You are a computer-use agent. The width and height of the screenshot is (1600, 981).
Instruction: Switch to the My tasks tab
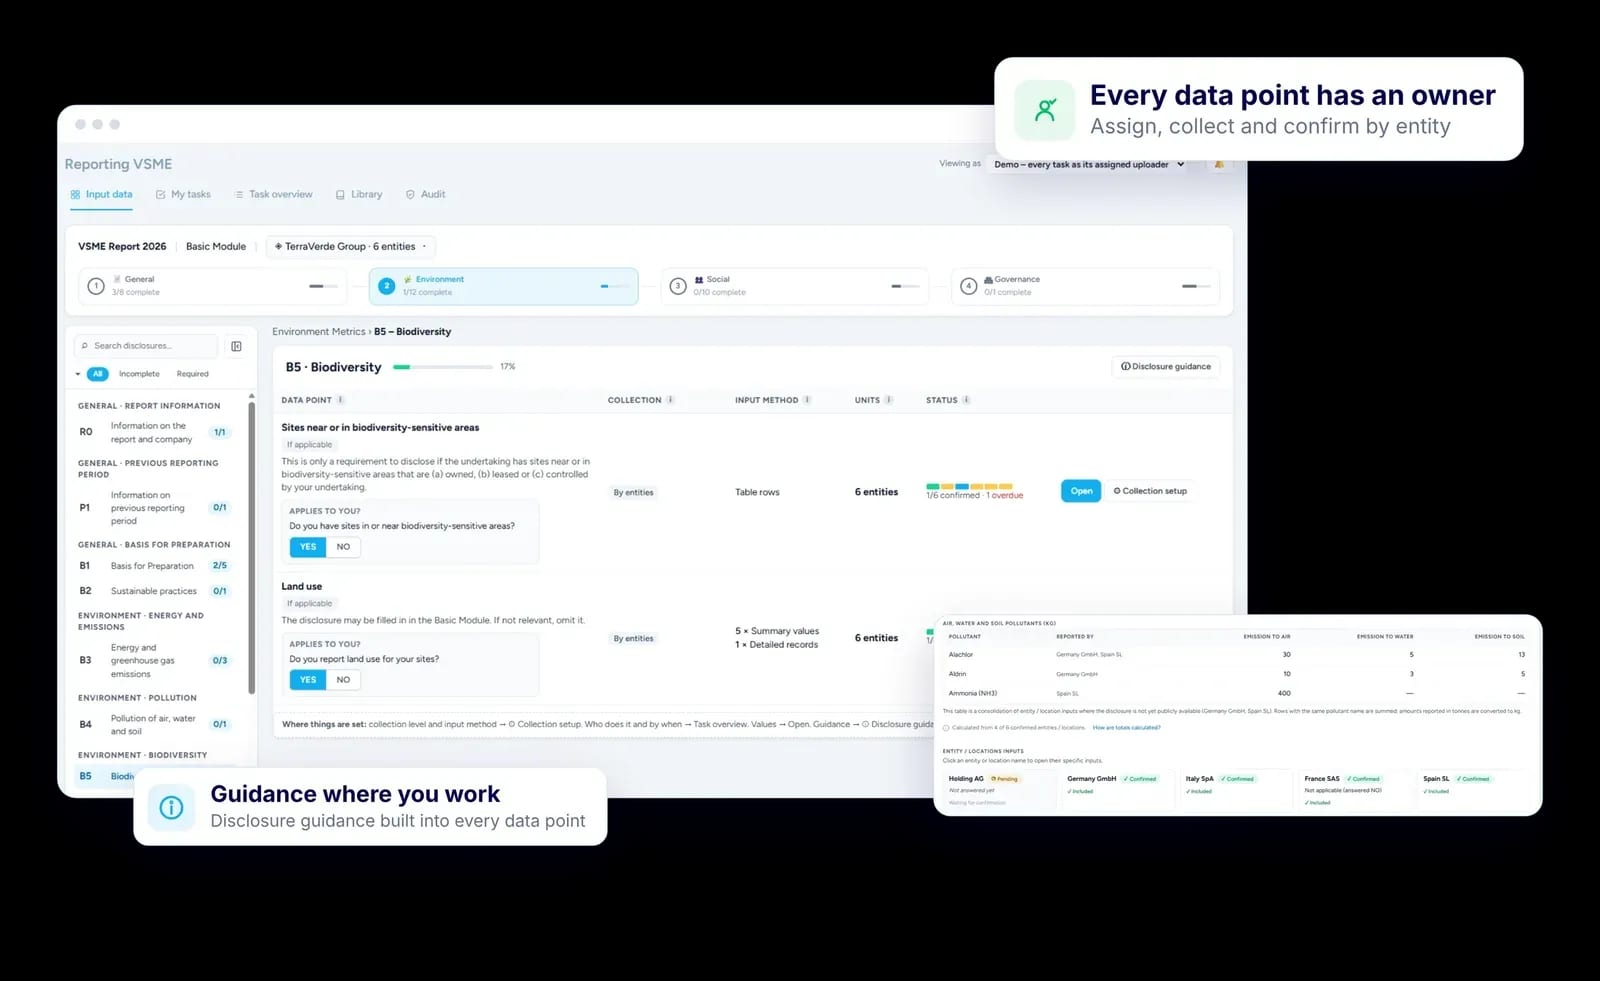click(183, 194)
